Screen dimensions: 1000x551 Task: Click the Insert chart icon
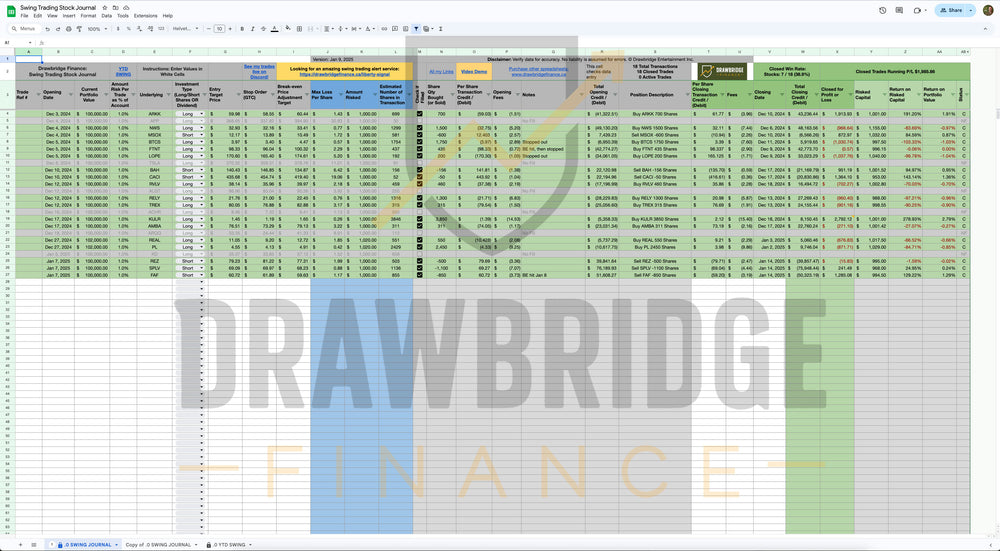pyautogui.click(x=406, y=29)
